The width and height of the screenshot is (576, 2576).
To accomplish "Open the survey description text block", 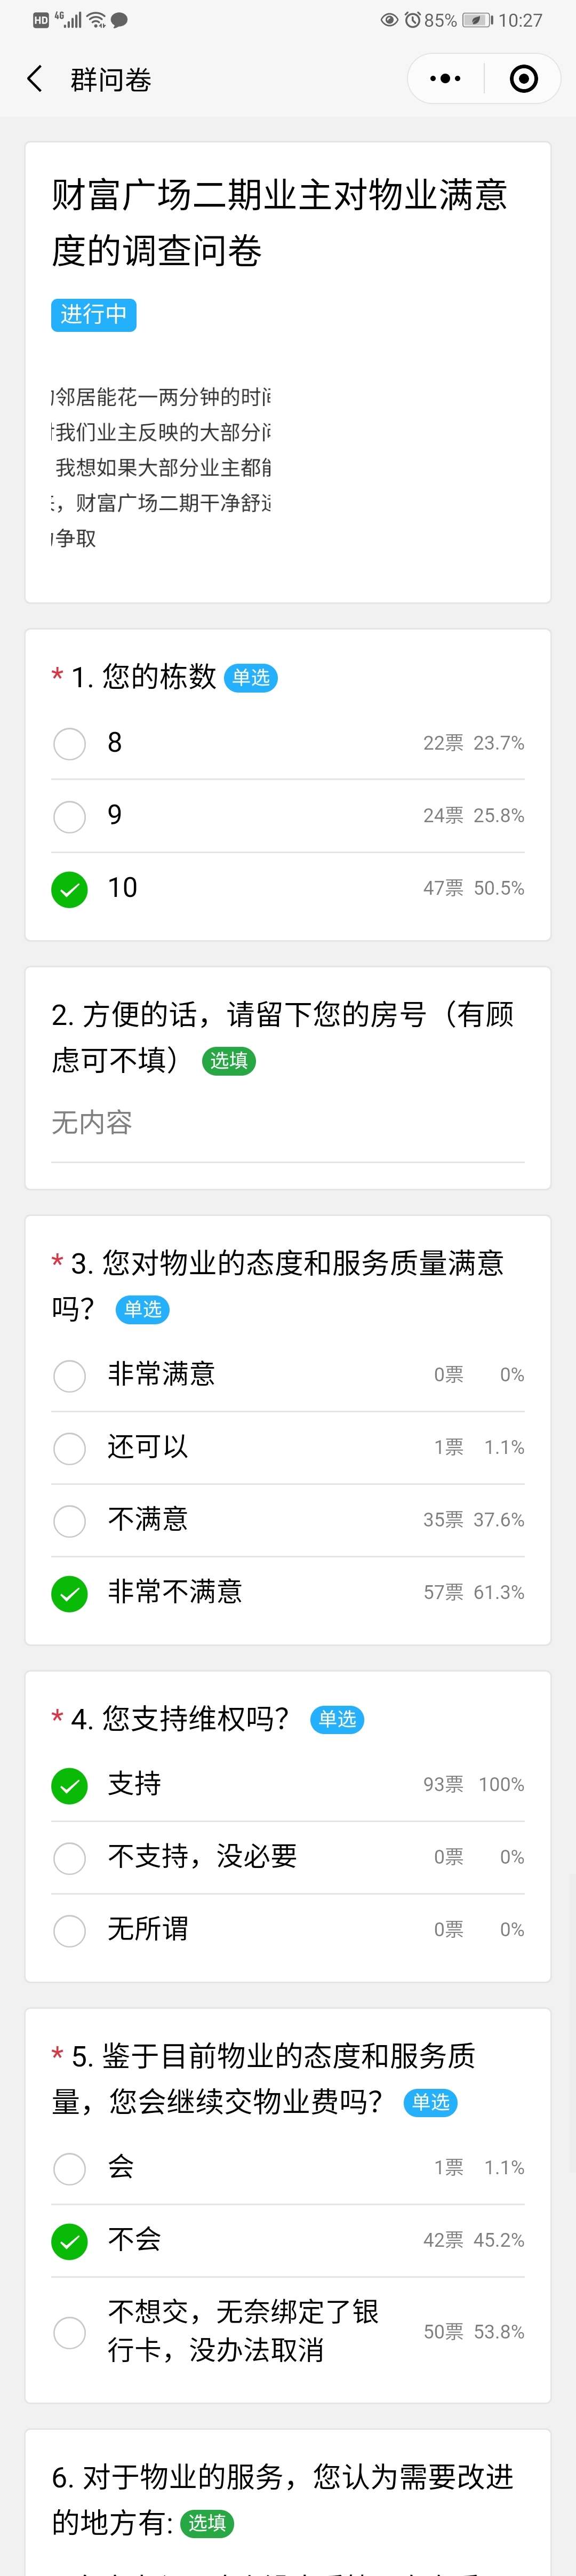I will tap(162, 467).
